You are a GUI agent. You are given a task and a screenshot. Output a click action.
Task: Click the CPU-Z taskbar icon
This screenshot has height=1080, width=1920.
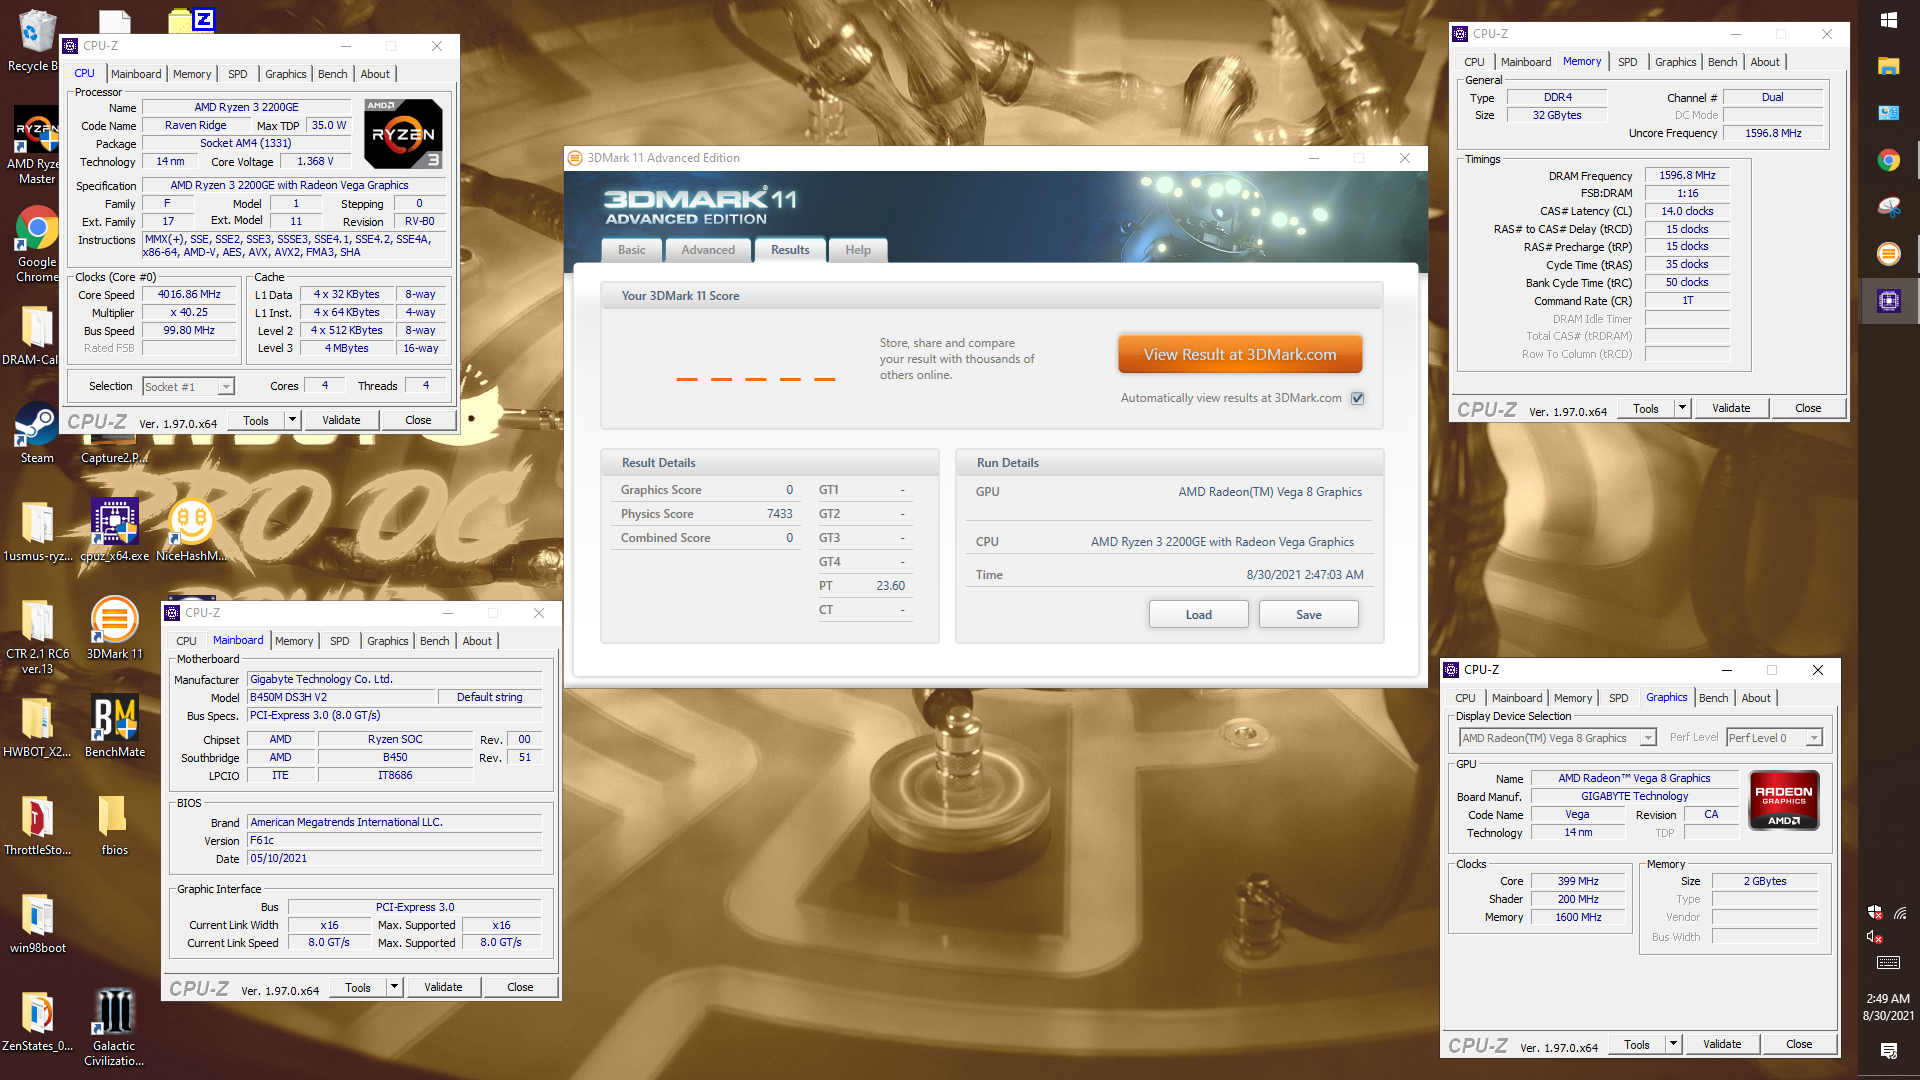pyautogui.click(x=1889, y=300)
